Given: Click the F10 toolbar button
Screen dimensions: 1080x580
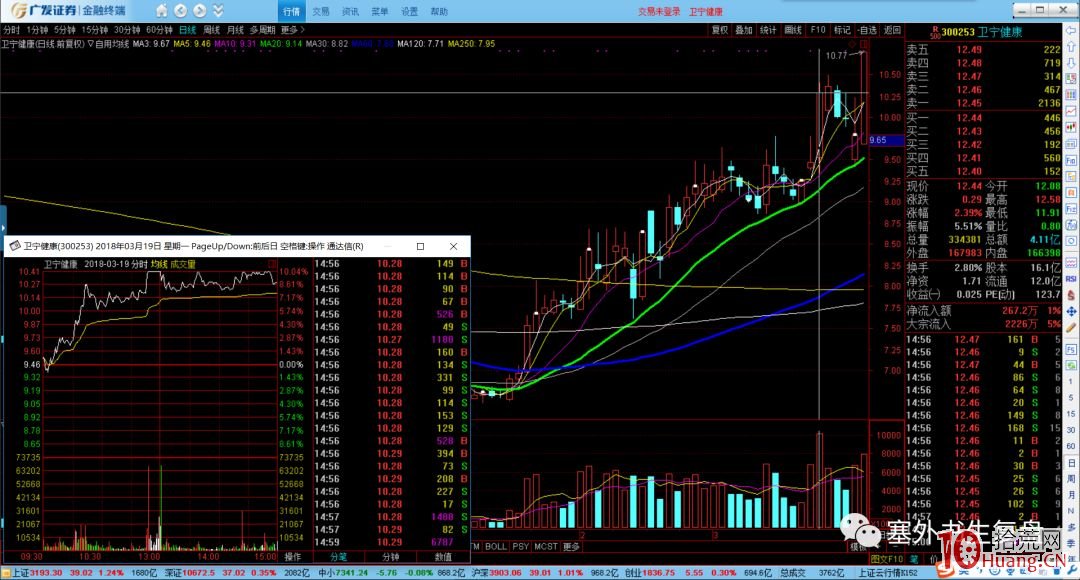Looking at the screenshot, I should pos(818,30).
